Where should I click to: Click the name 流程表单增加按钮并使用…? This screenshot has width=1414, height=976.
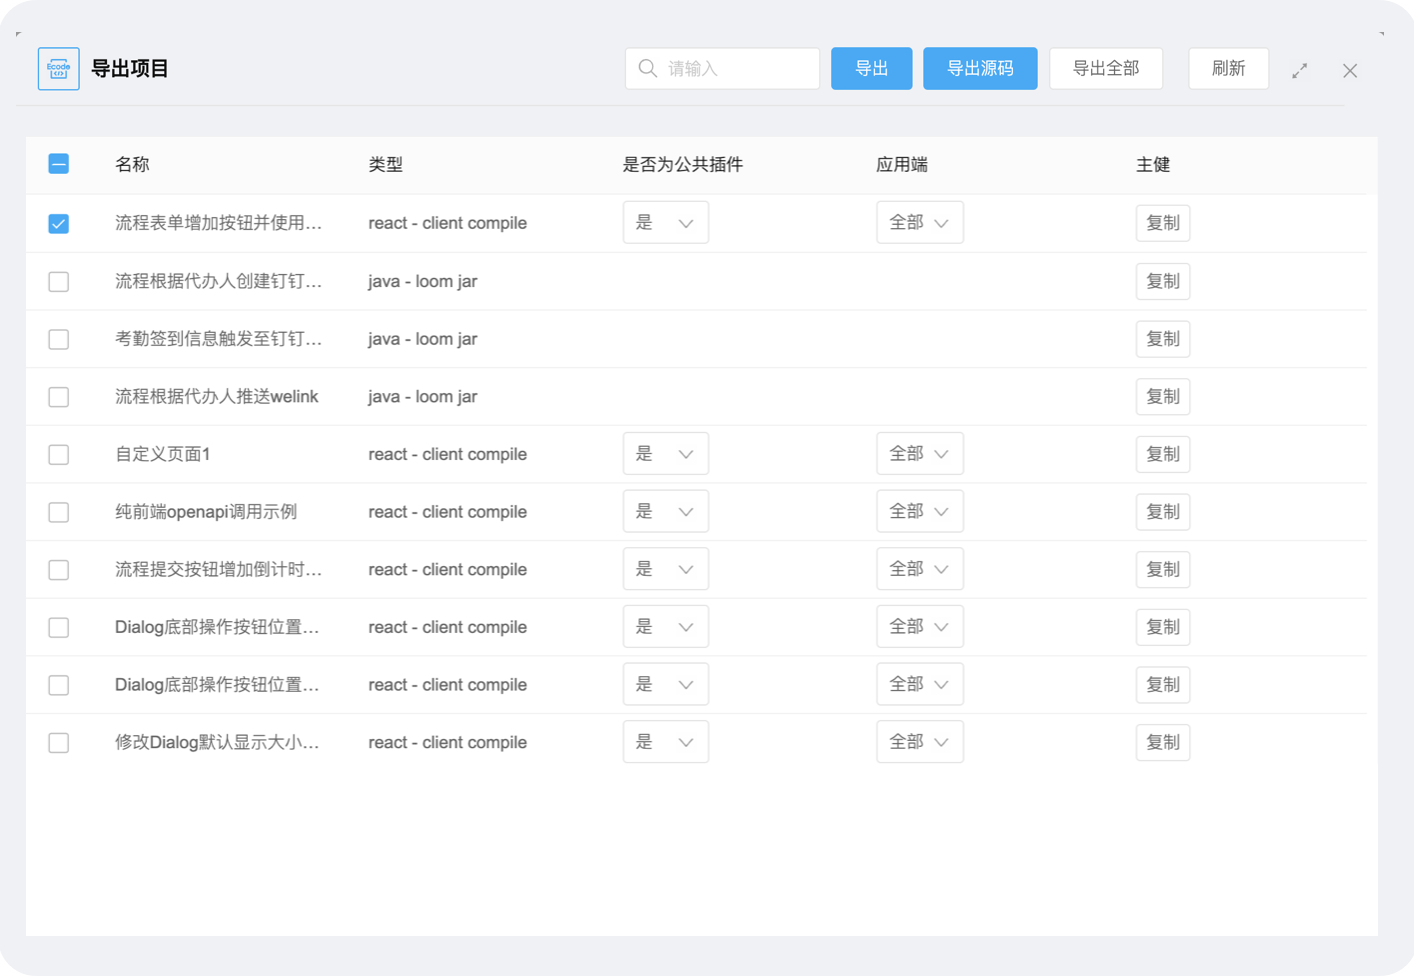(218, 223)
